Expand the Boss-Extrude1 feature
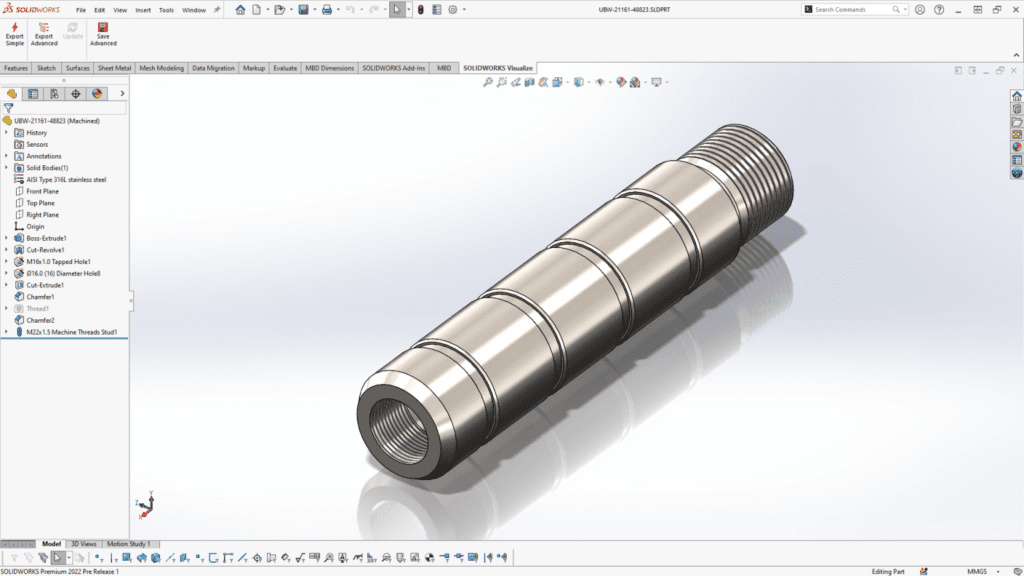Image resolution: width=1024 pixels, height=576 pixels. (8, 238)
